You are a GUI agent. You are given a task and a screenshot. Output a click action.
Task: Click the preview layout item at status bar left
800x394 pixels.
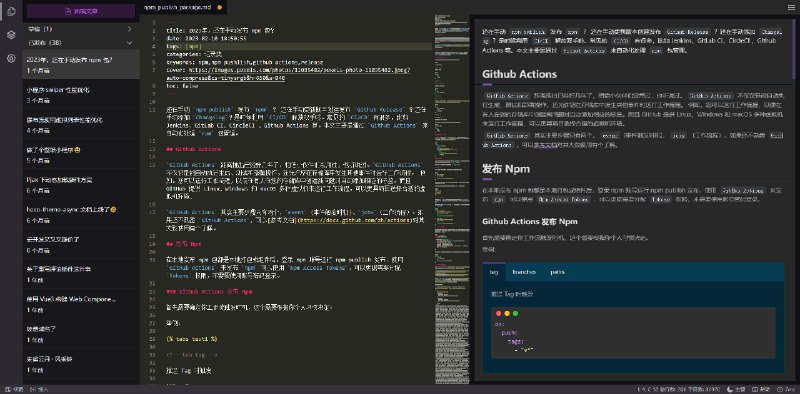14,389
